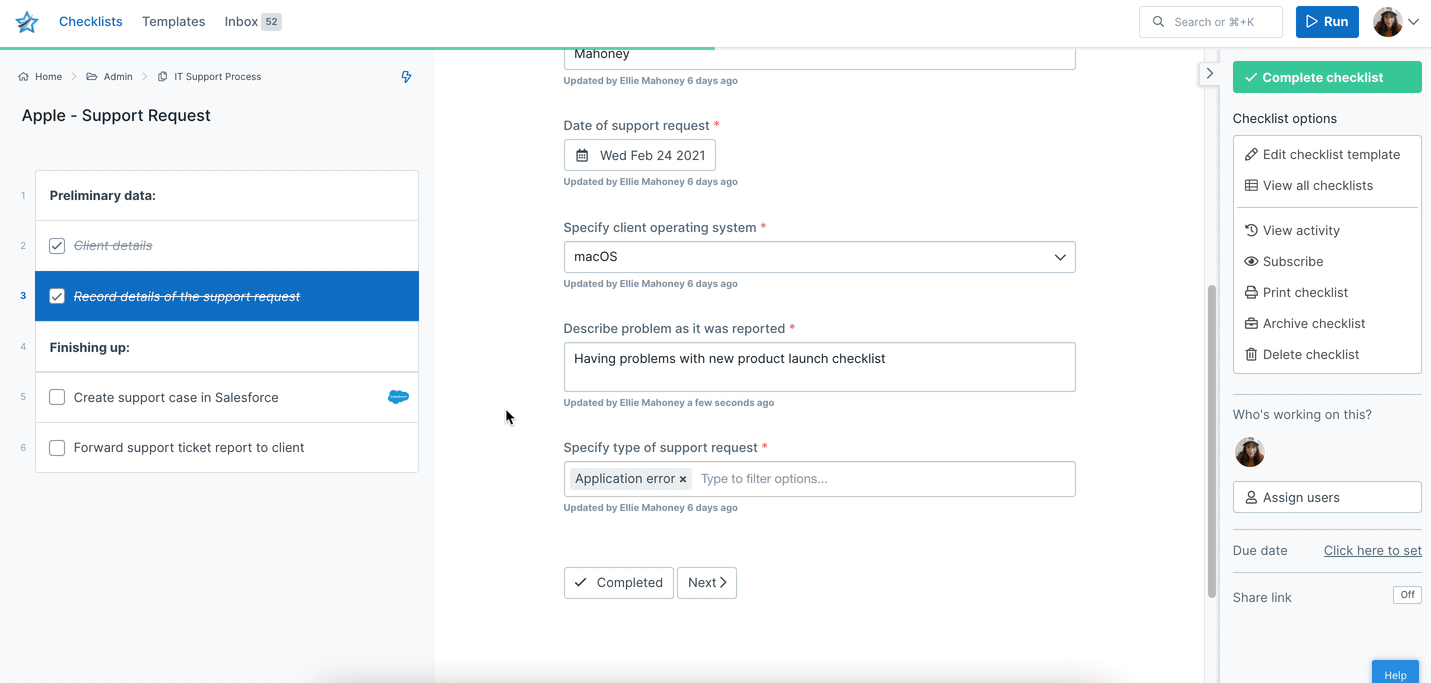
Task: Click the lightning bolt automations icon
Action: (406, 77)
